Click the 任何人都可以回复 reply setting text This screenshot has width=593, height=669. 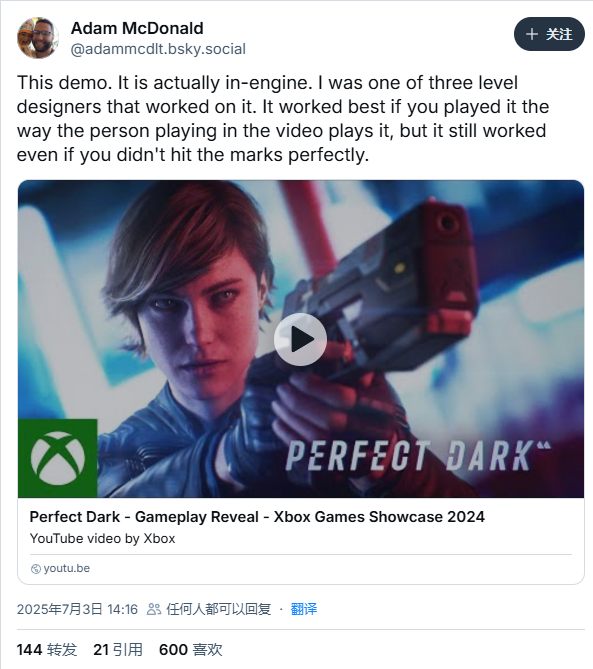pyautogui.click(x=218, y=609)
